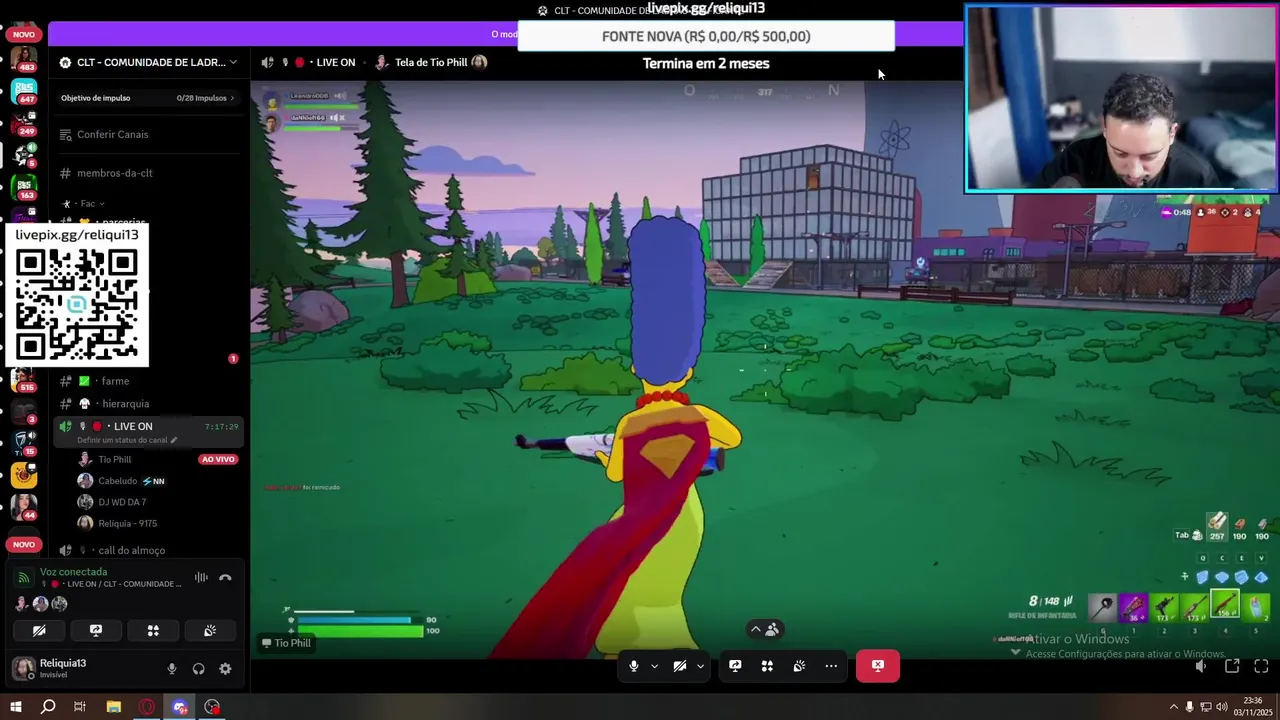Click the NOVO badge at the top of the server list
The width and height of the screenshot is (1280, 720).
point(24,34)
